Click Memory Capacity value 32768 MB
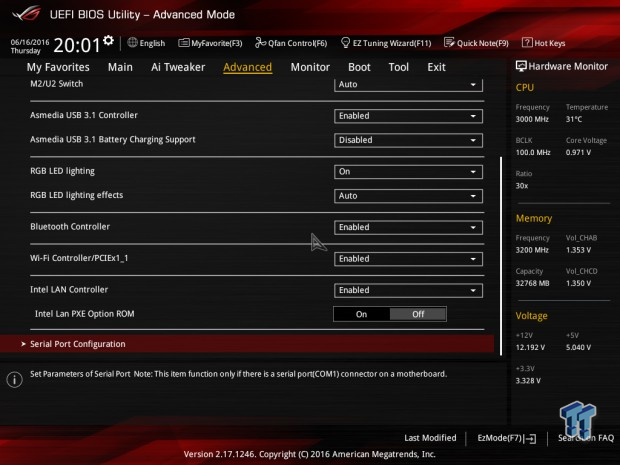This screenshot has height=465, width=620. click(x=532, y=283)
